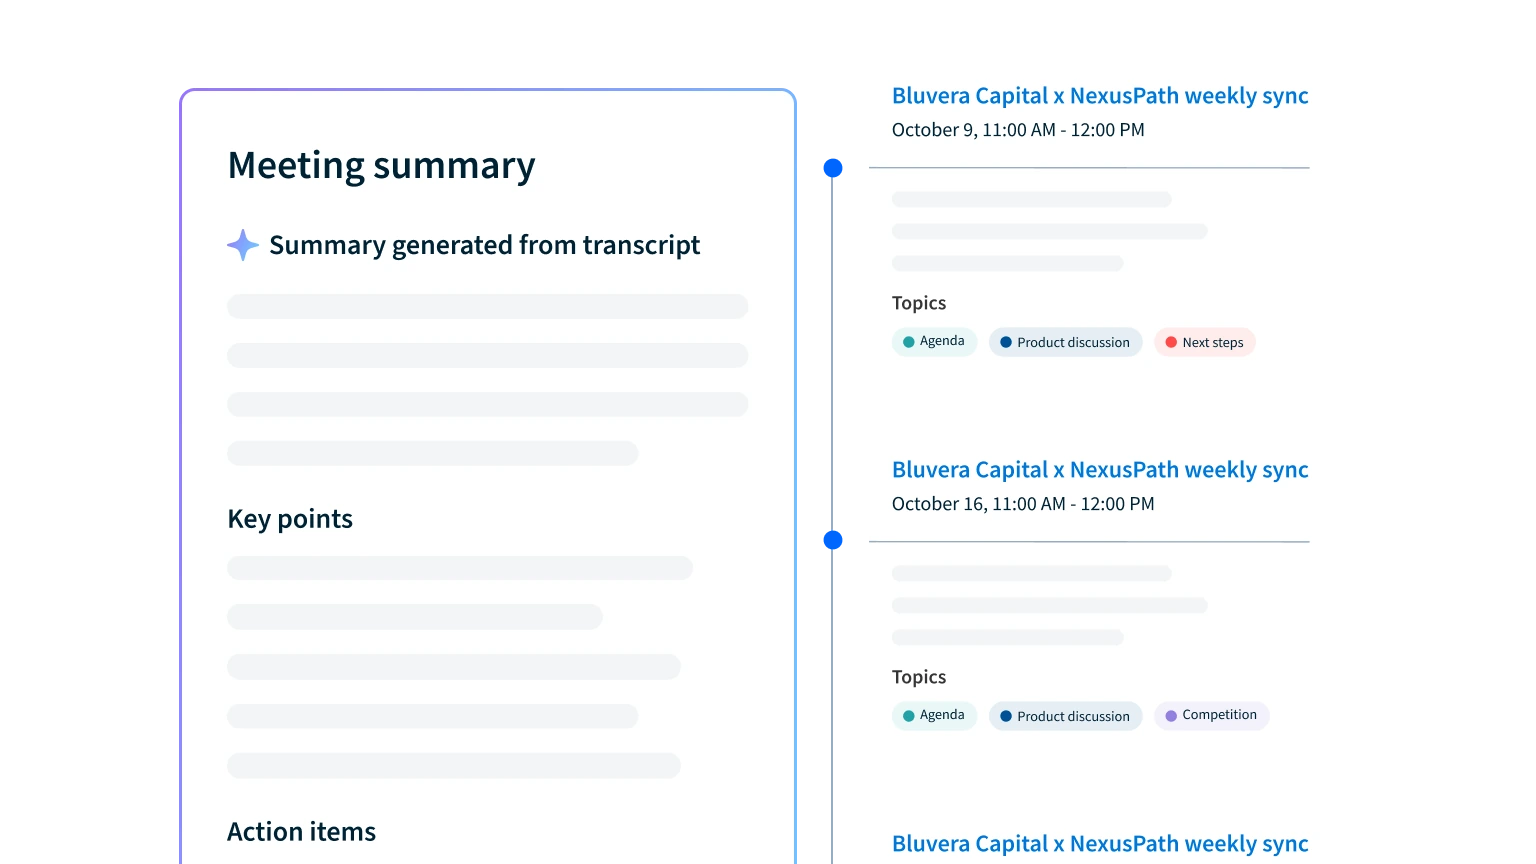Click the sparkle AI summary icon
1536x864 pixels.
(242, 245)
